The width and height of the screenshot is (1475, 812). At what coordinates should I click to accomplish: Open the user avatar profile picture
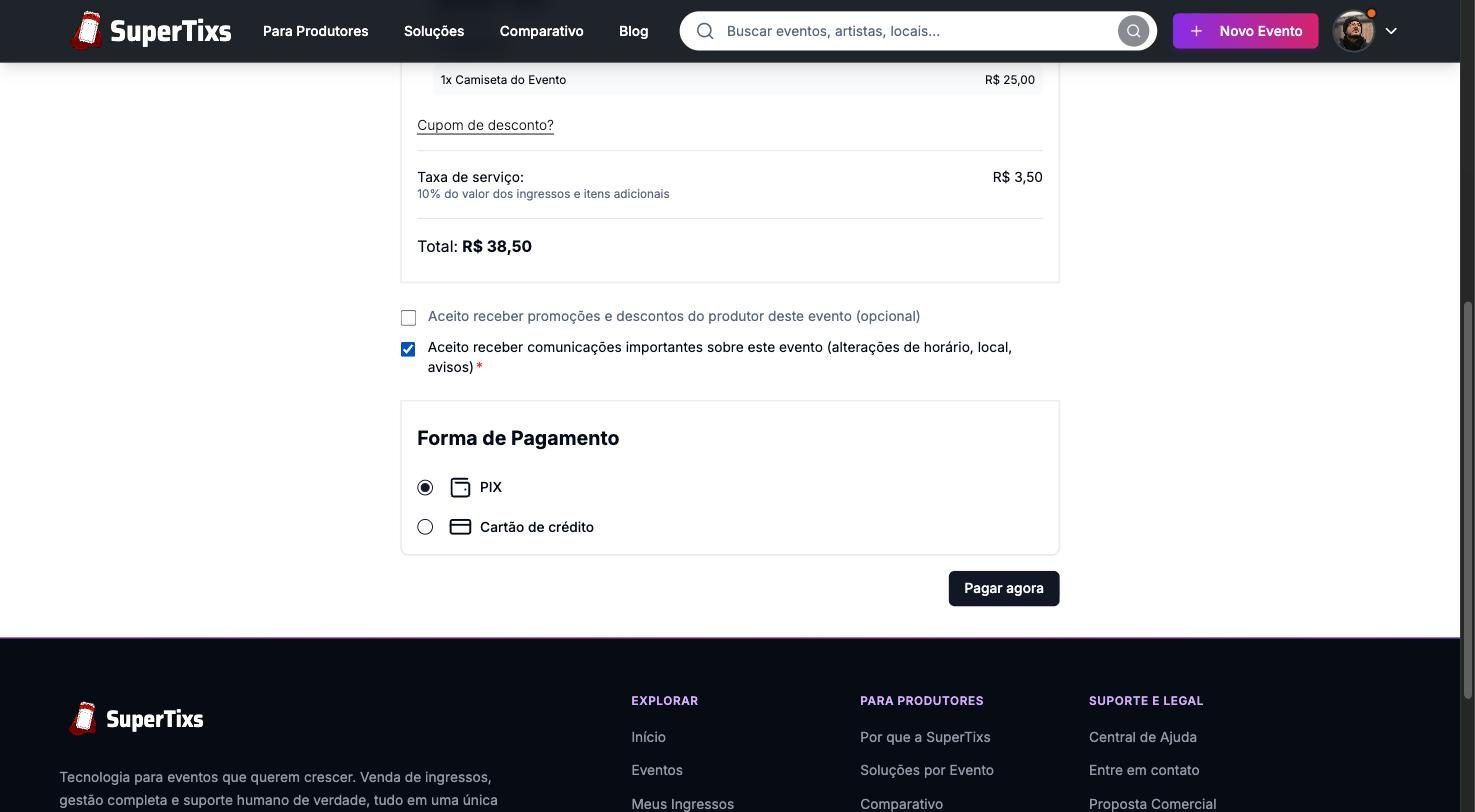[x=1354, y=31]
